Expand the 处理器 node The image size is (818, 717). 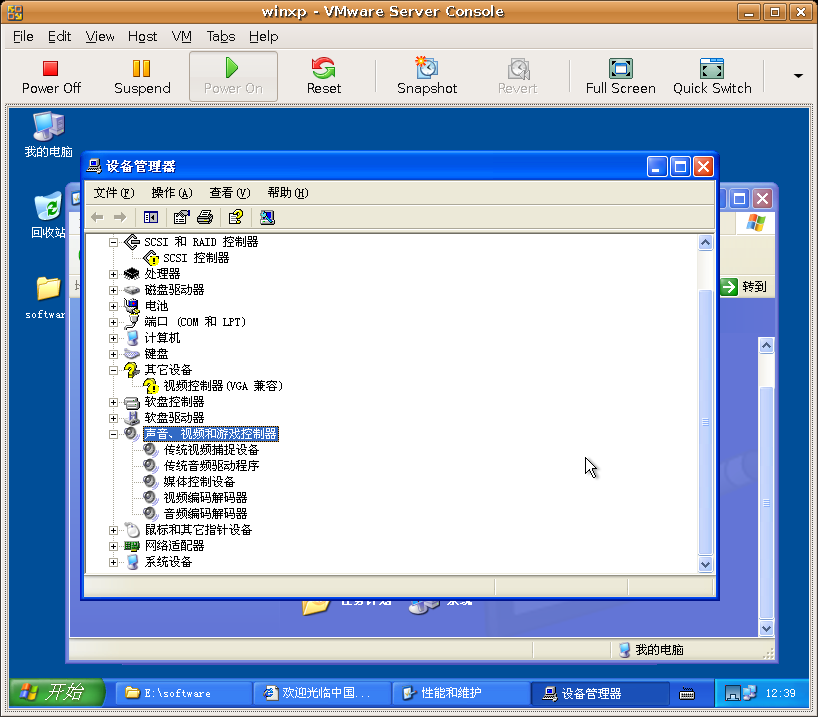(113, 274)
